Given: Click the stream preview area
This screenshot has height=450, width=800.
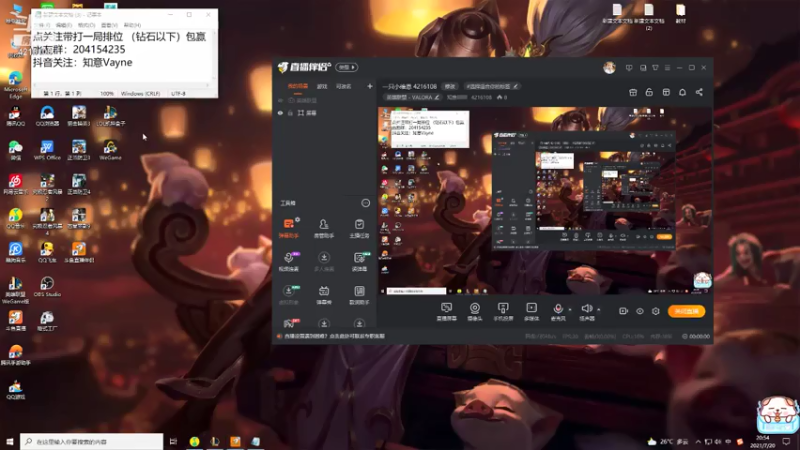Looking at the screenshot, I should click(x=545, y=201).
